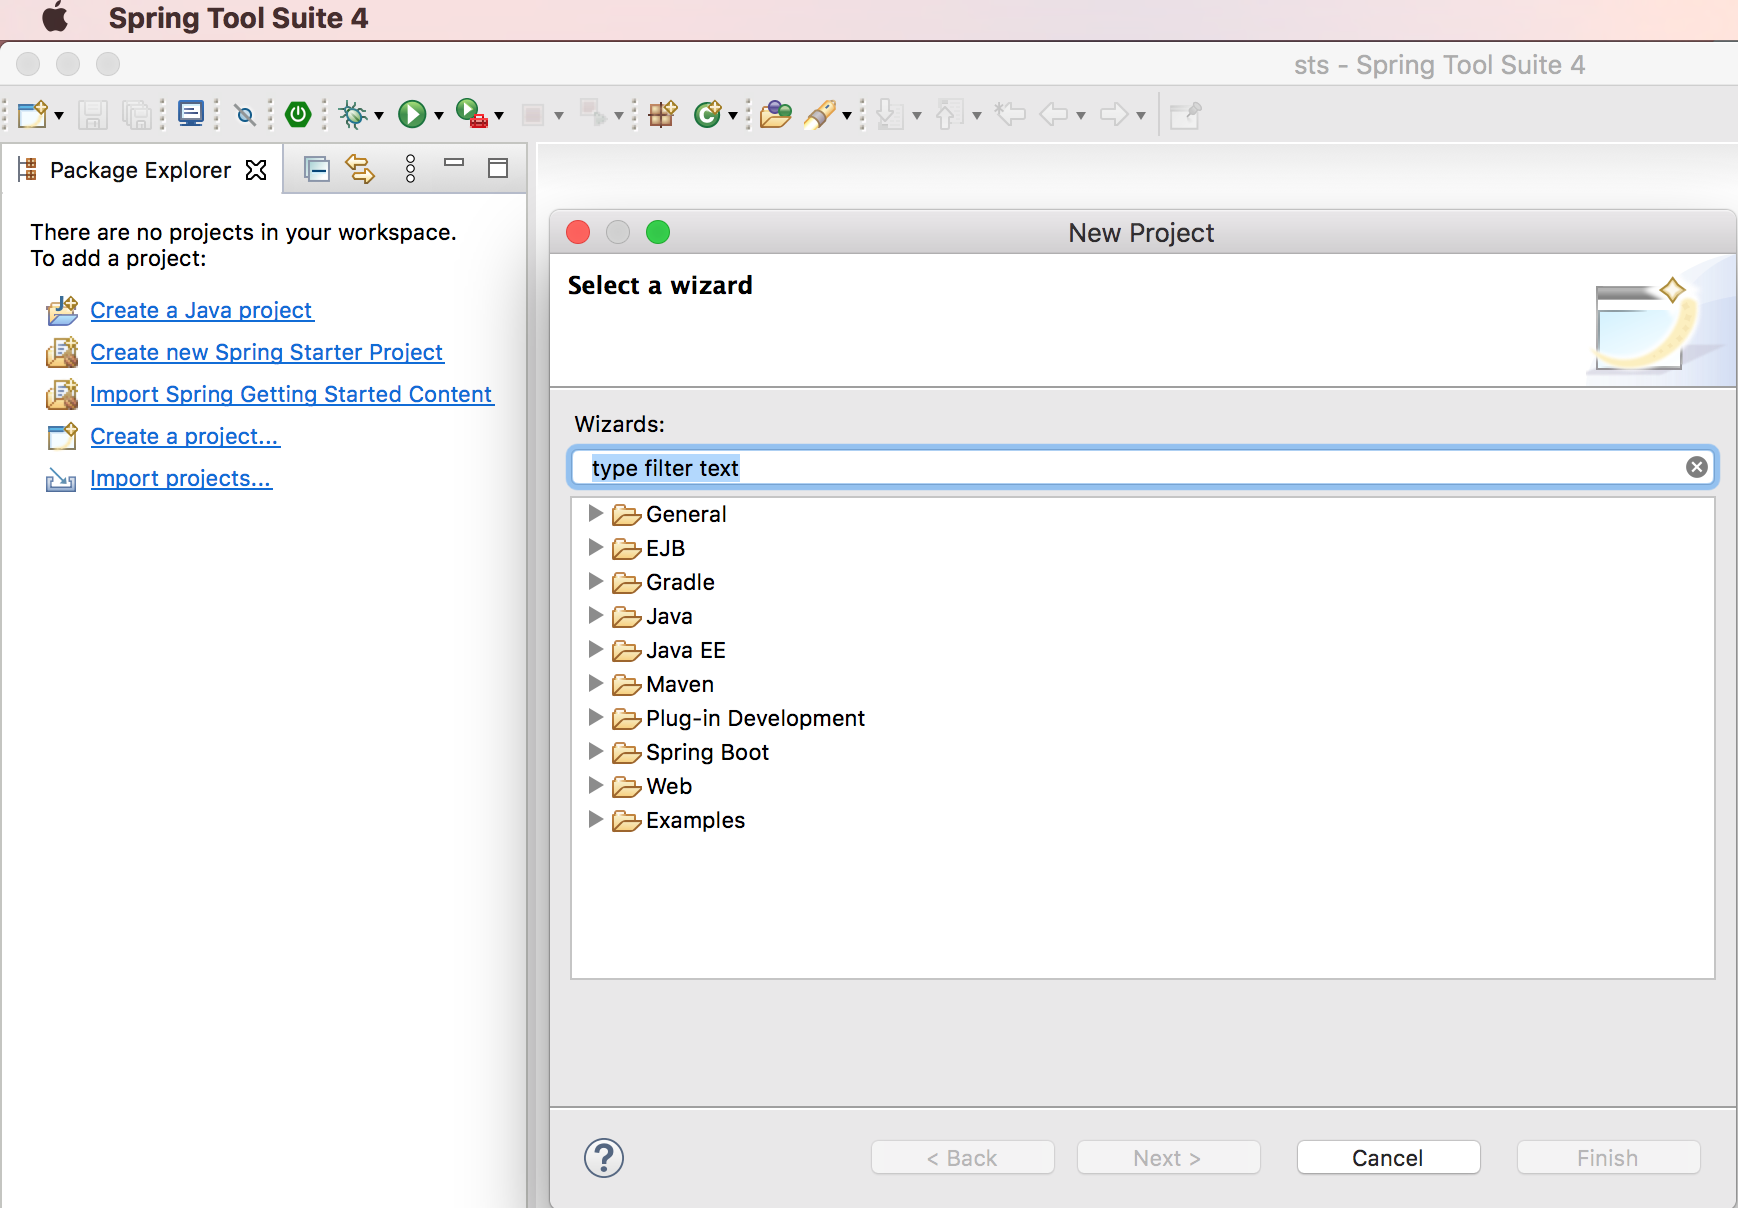Click the New wizard toolbar icon
This screenshot has width=1738, height=1208.
point(32,114)
